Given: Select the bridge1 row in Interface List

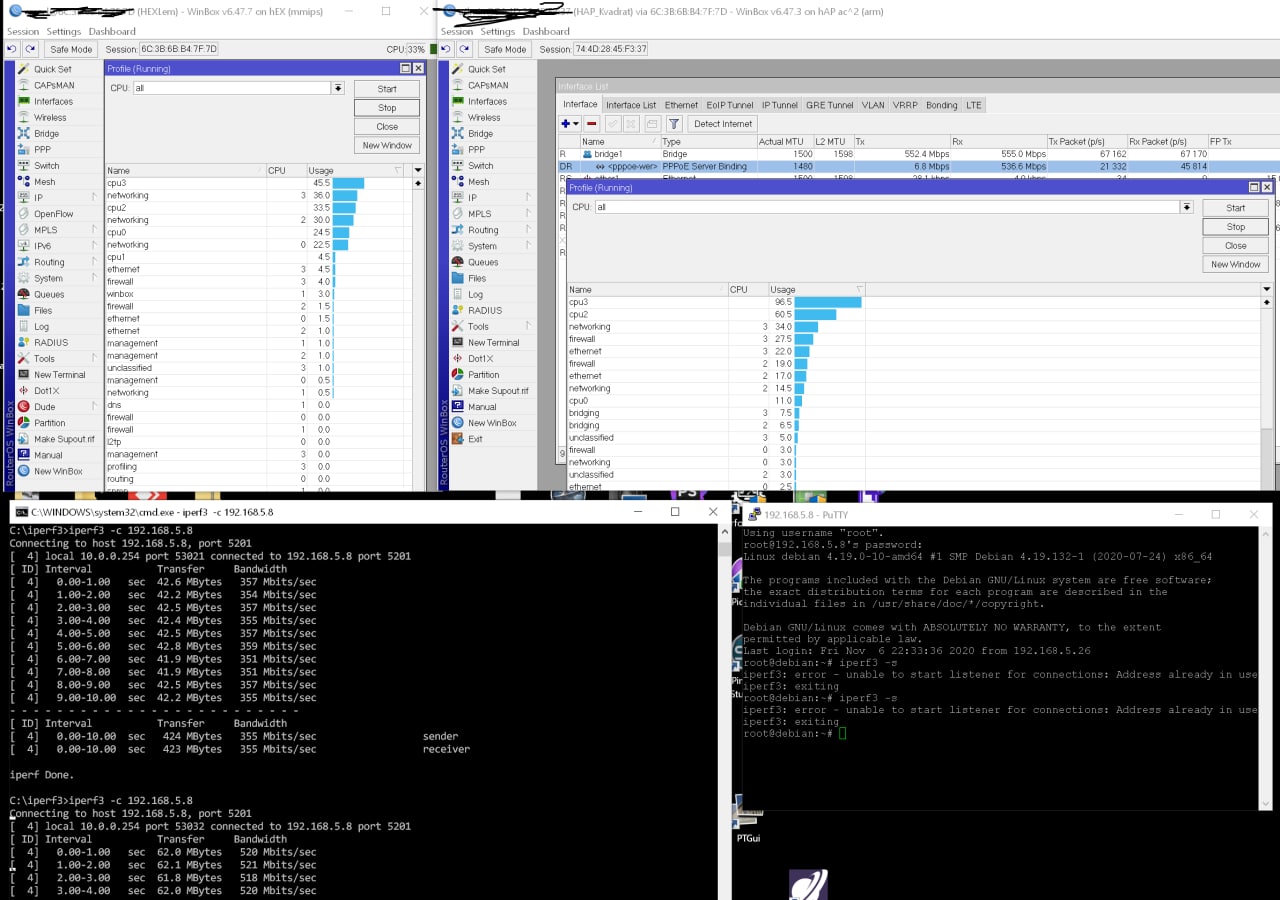Looking at the screenshot, I should pyautogui.click(x=918, y=154).
